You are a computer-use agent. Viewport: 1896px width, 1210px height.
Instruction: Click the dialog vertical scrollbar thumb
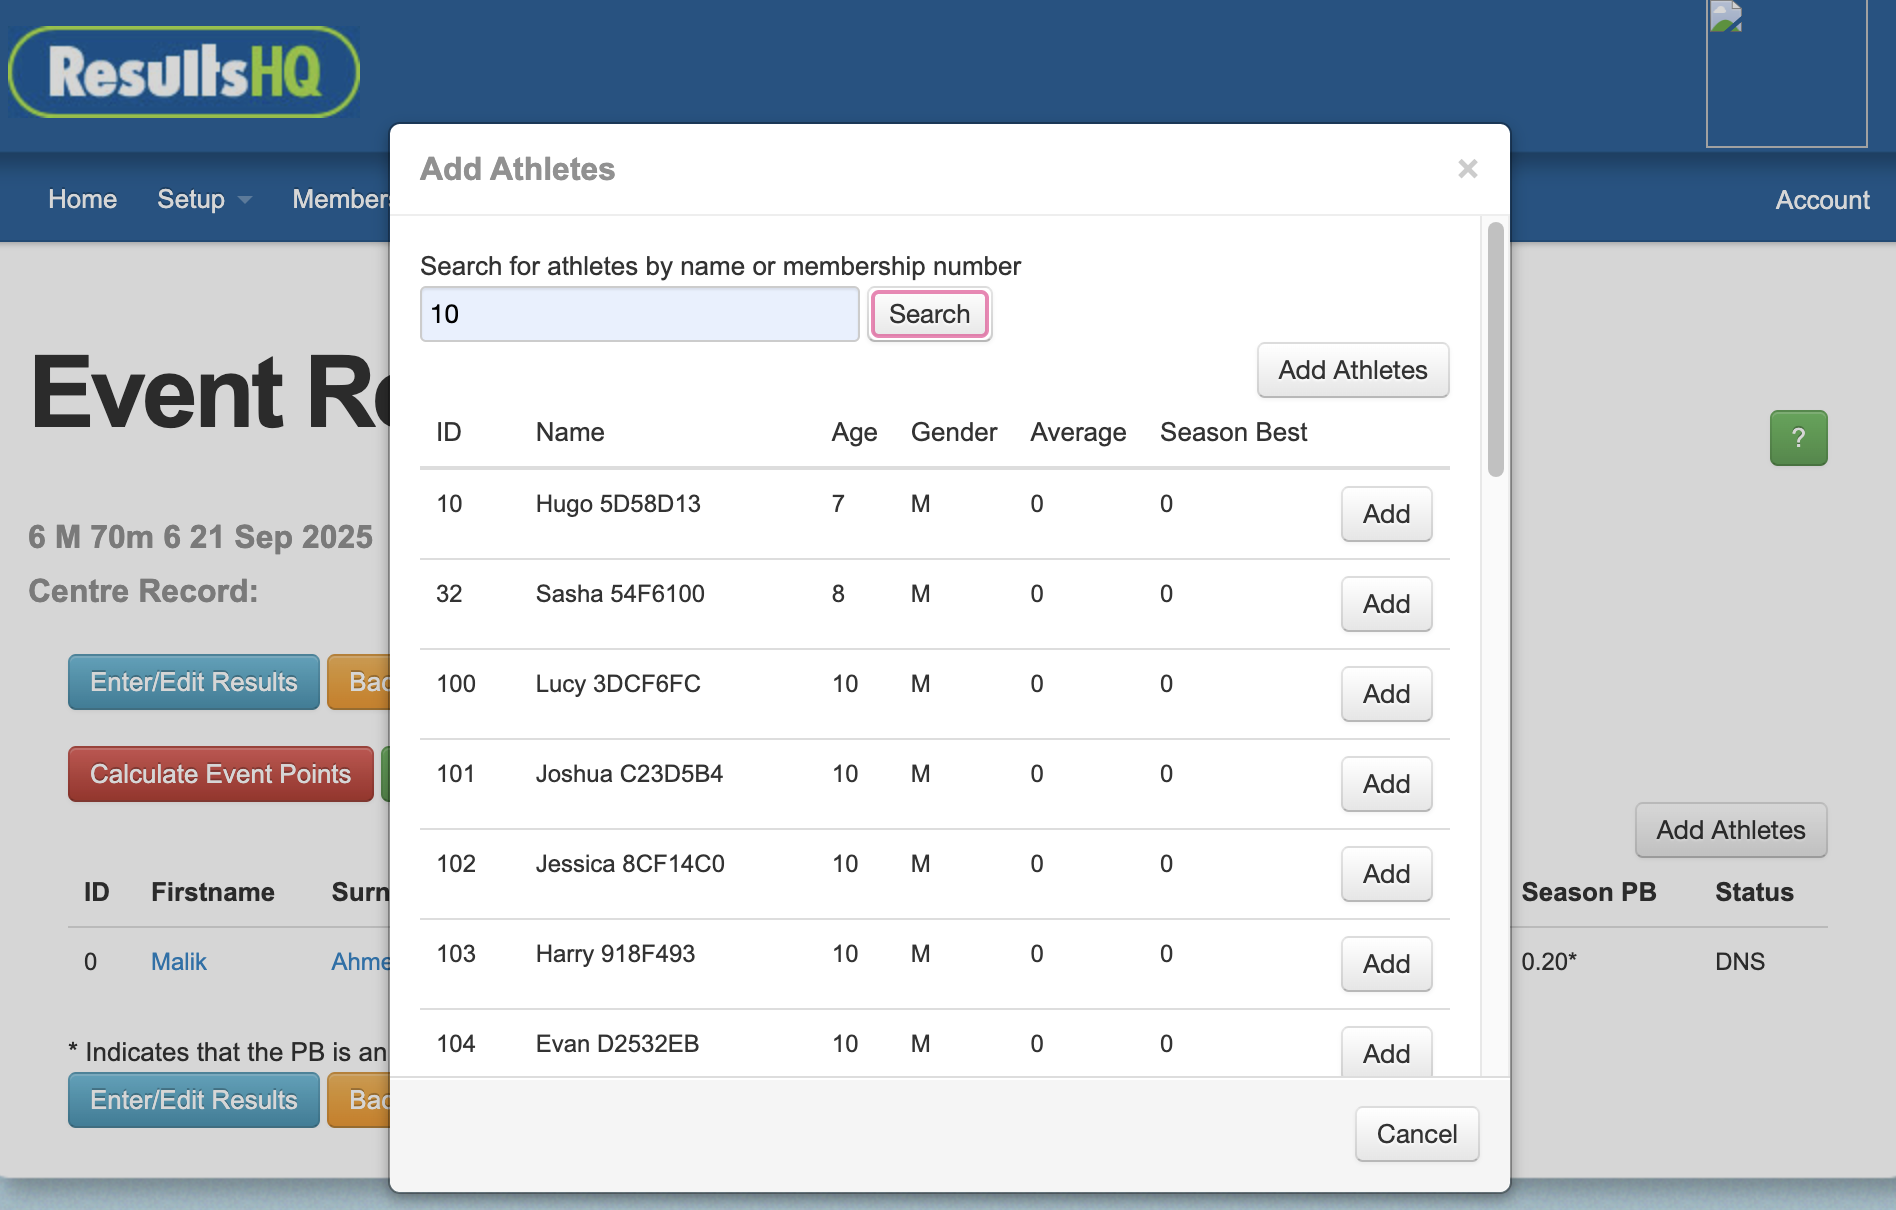click(x=1495, y=349)
